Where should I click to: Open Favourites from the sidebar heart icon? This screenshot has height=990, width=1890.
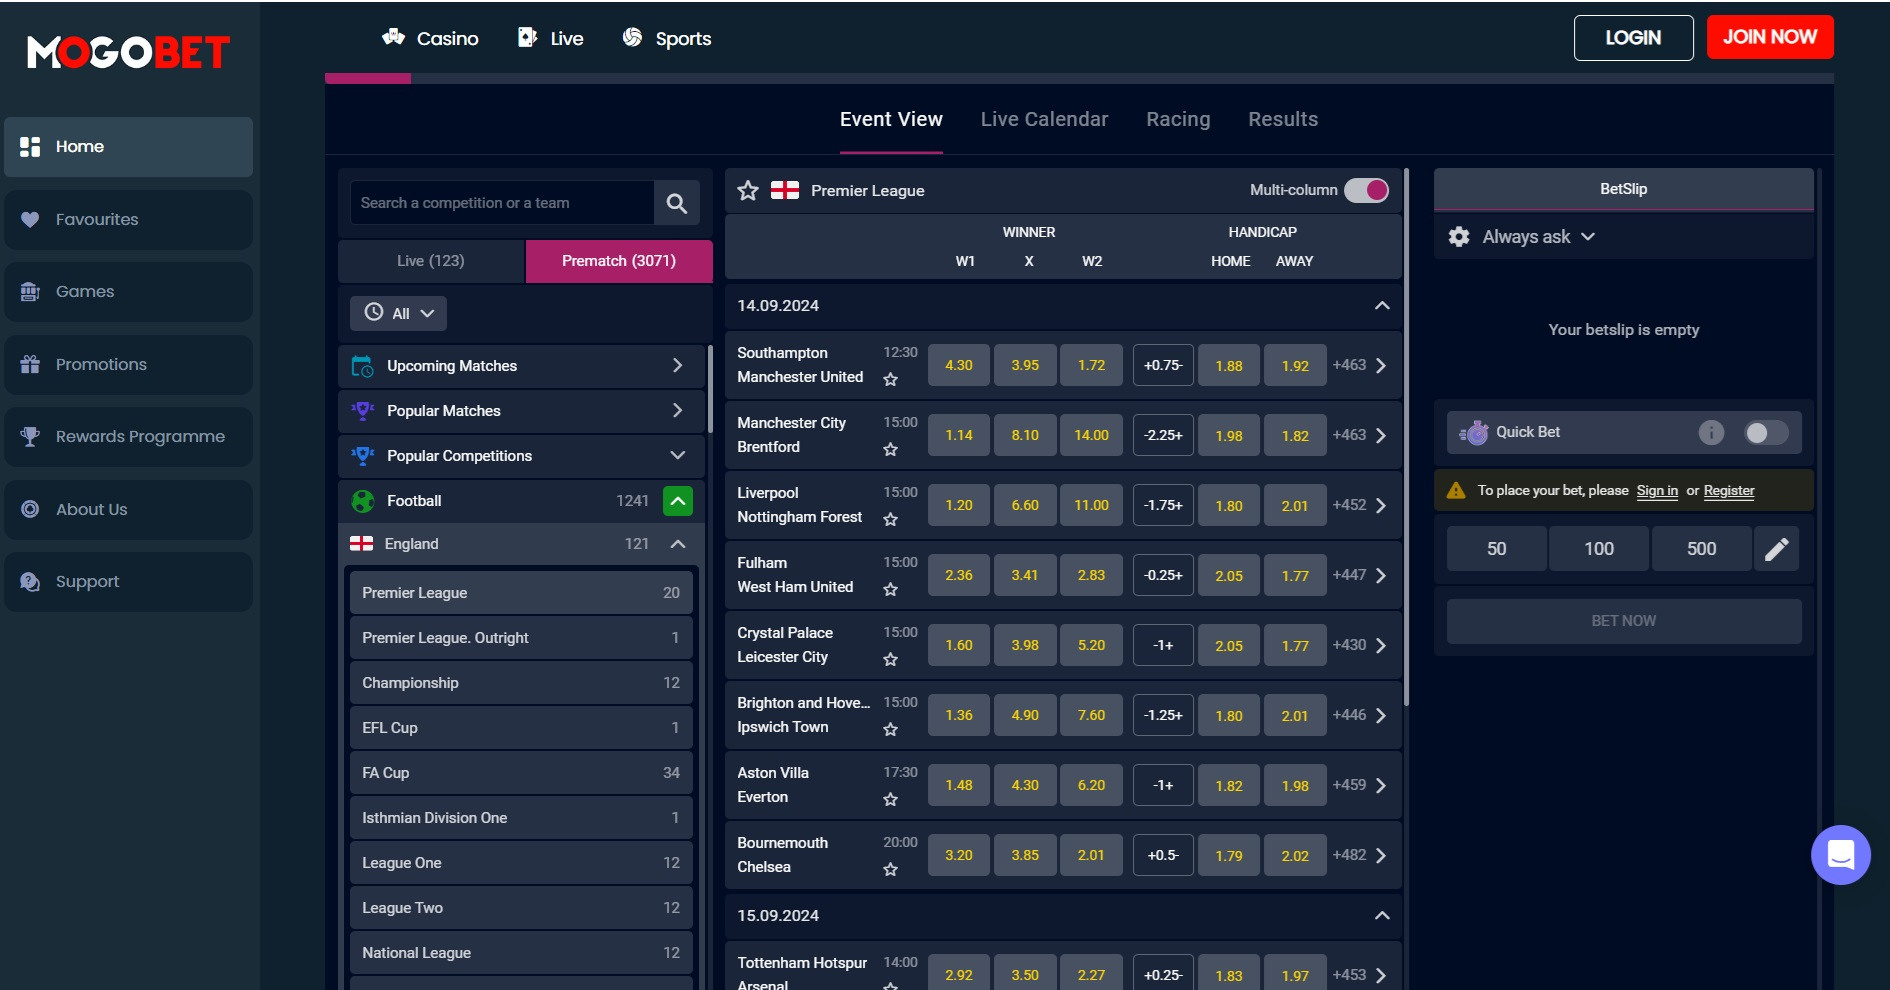(x=29, y=219)
